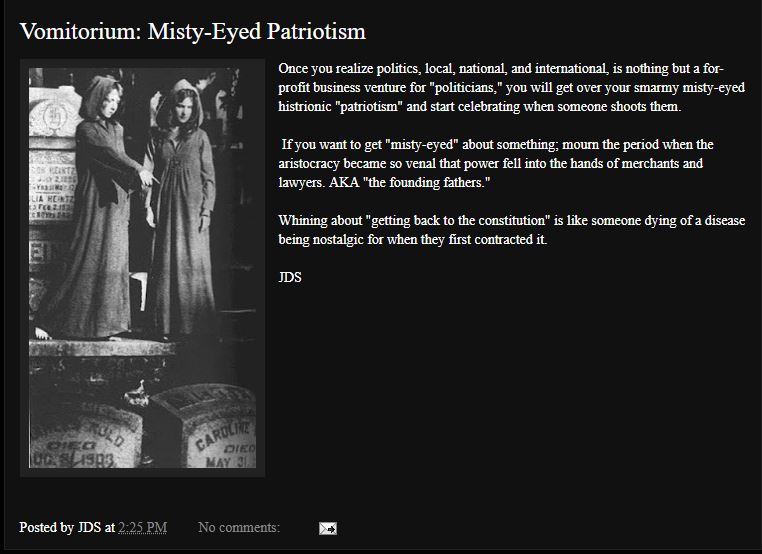The width and height of the screenshot is (762, 554).
Task: Click the word aristocracy in the post
Action: (x=309, y=164)
